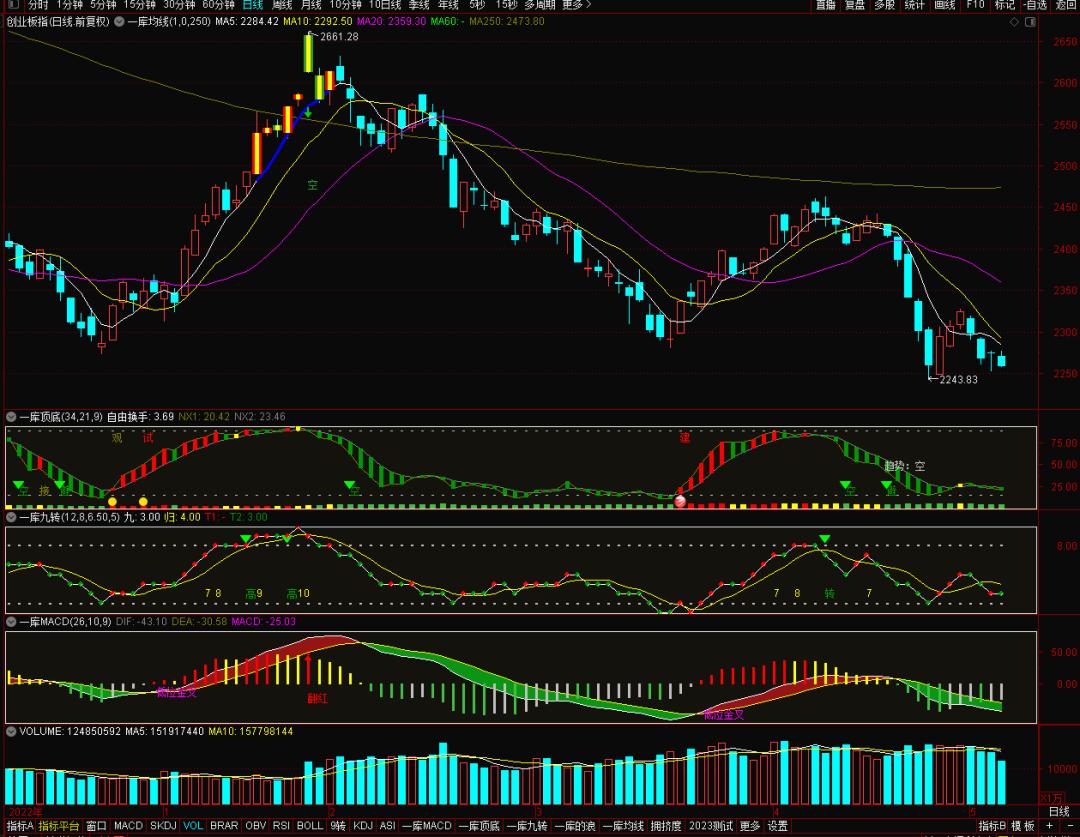Viewport: 1080px width, 837px height.
Task: Switch to 周线 weekly period
Action: (x=282, y=5)
